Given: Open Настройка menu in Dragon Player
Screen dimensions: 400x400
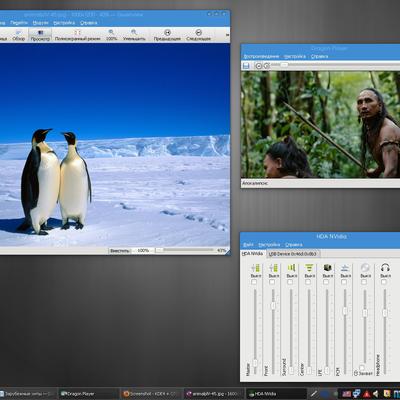Looking at the screenshot, I should click(295, 56).
